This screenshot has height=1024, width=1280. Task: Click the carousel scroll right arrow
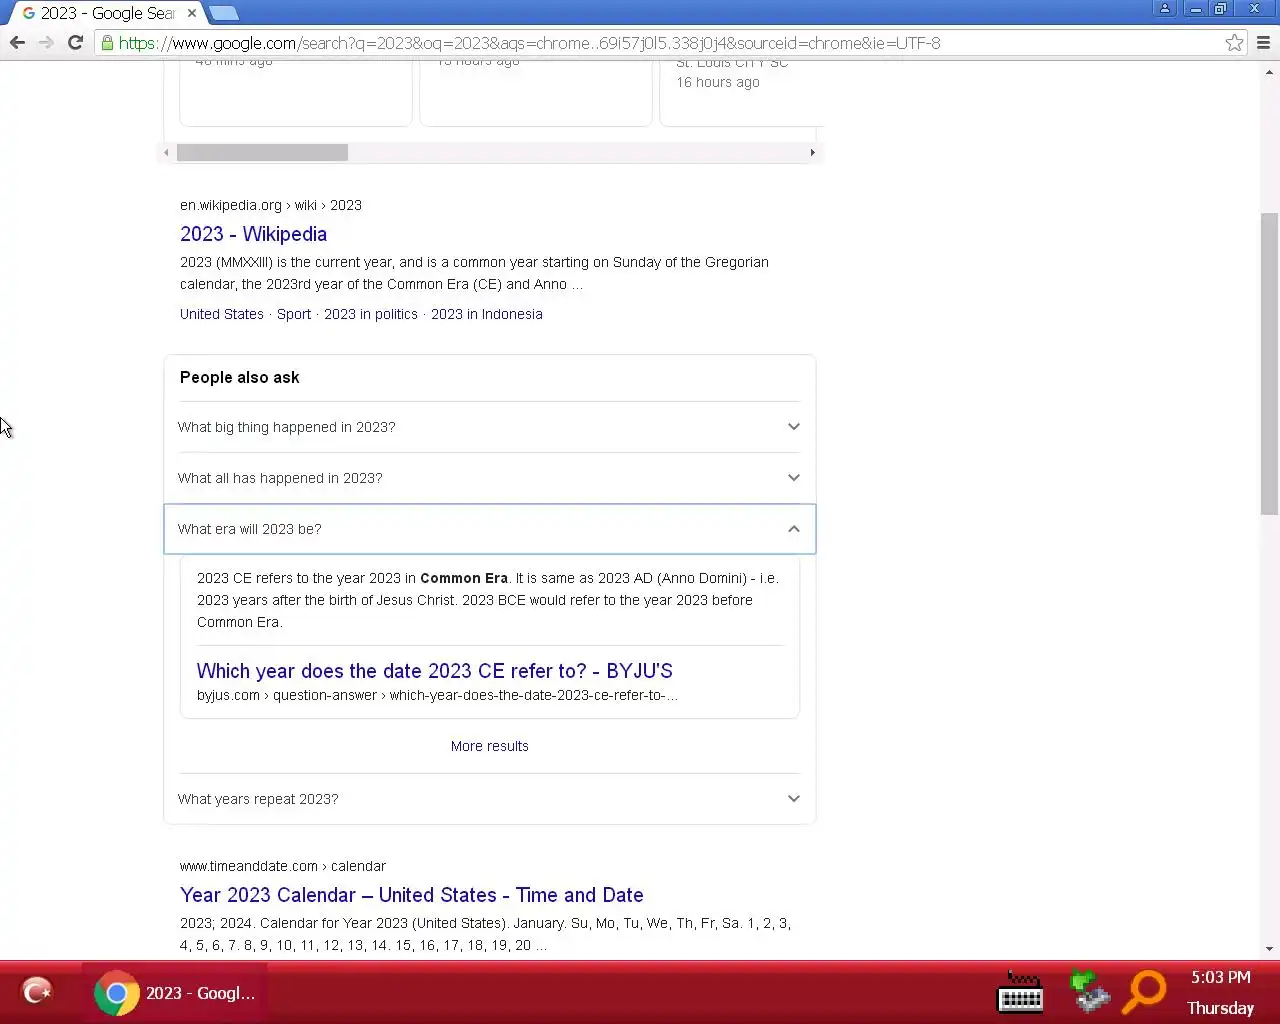coord(813,153)
